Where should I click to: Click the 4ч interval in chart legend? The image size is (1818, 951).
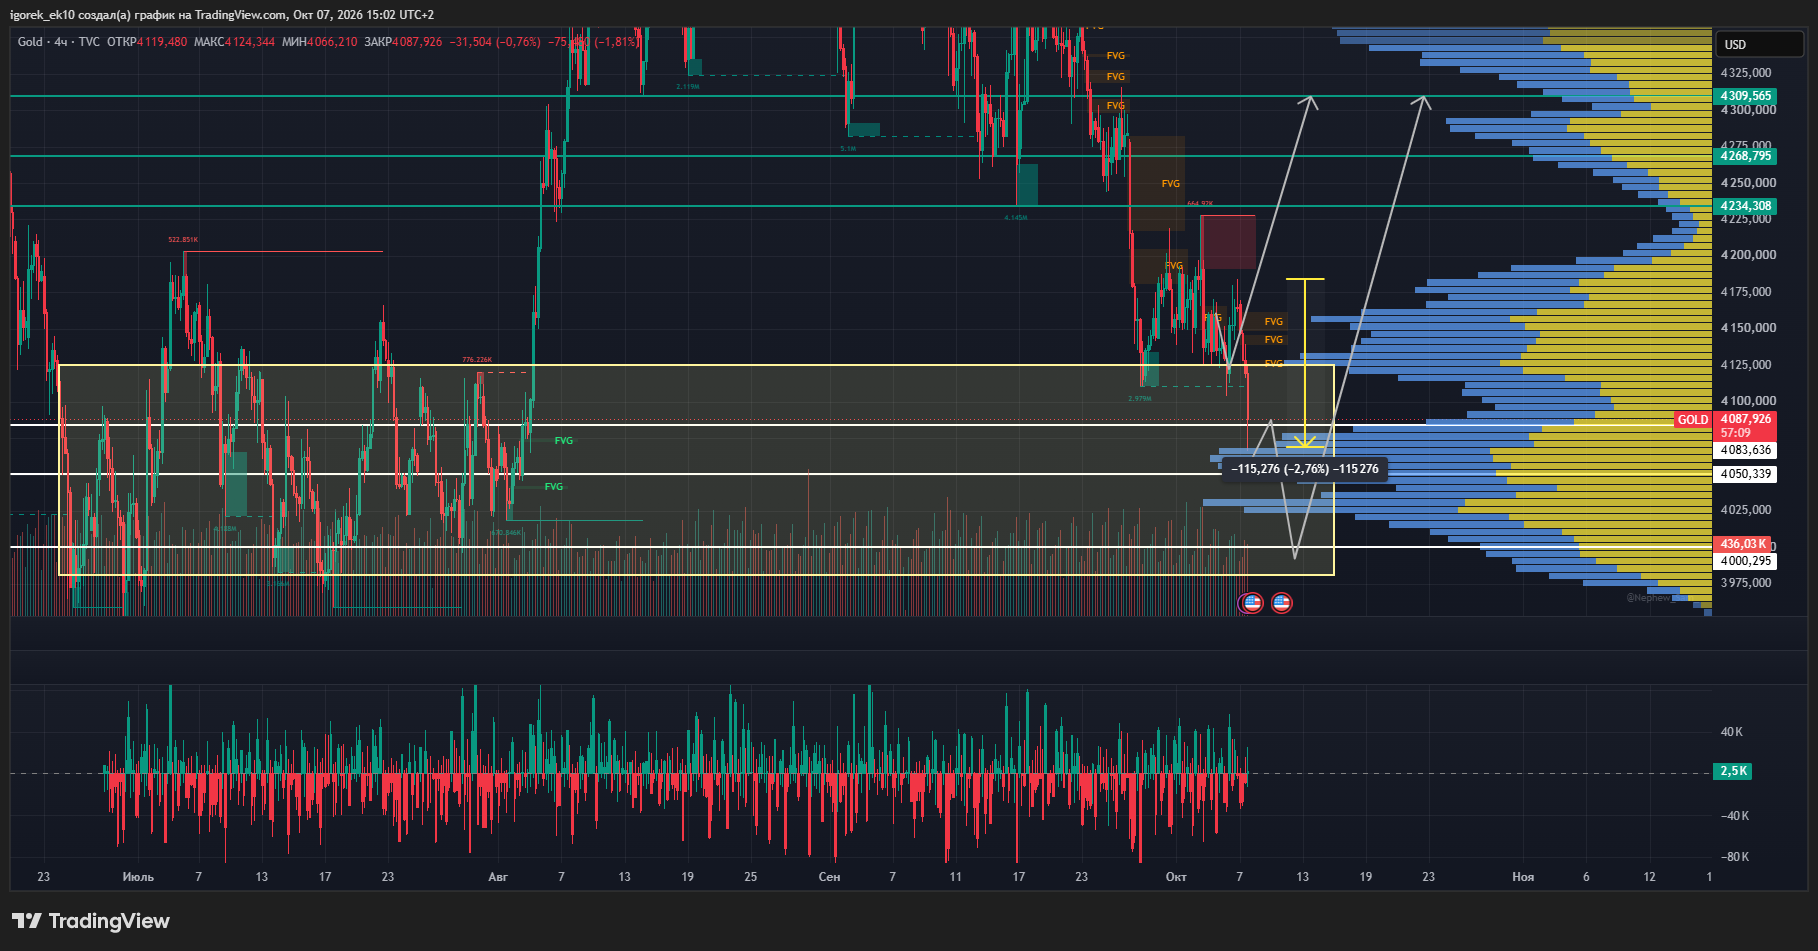(x=61, y=42)
